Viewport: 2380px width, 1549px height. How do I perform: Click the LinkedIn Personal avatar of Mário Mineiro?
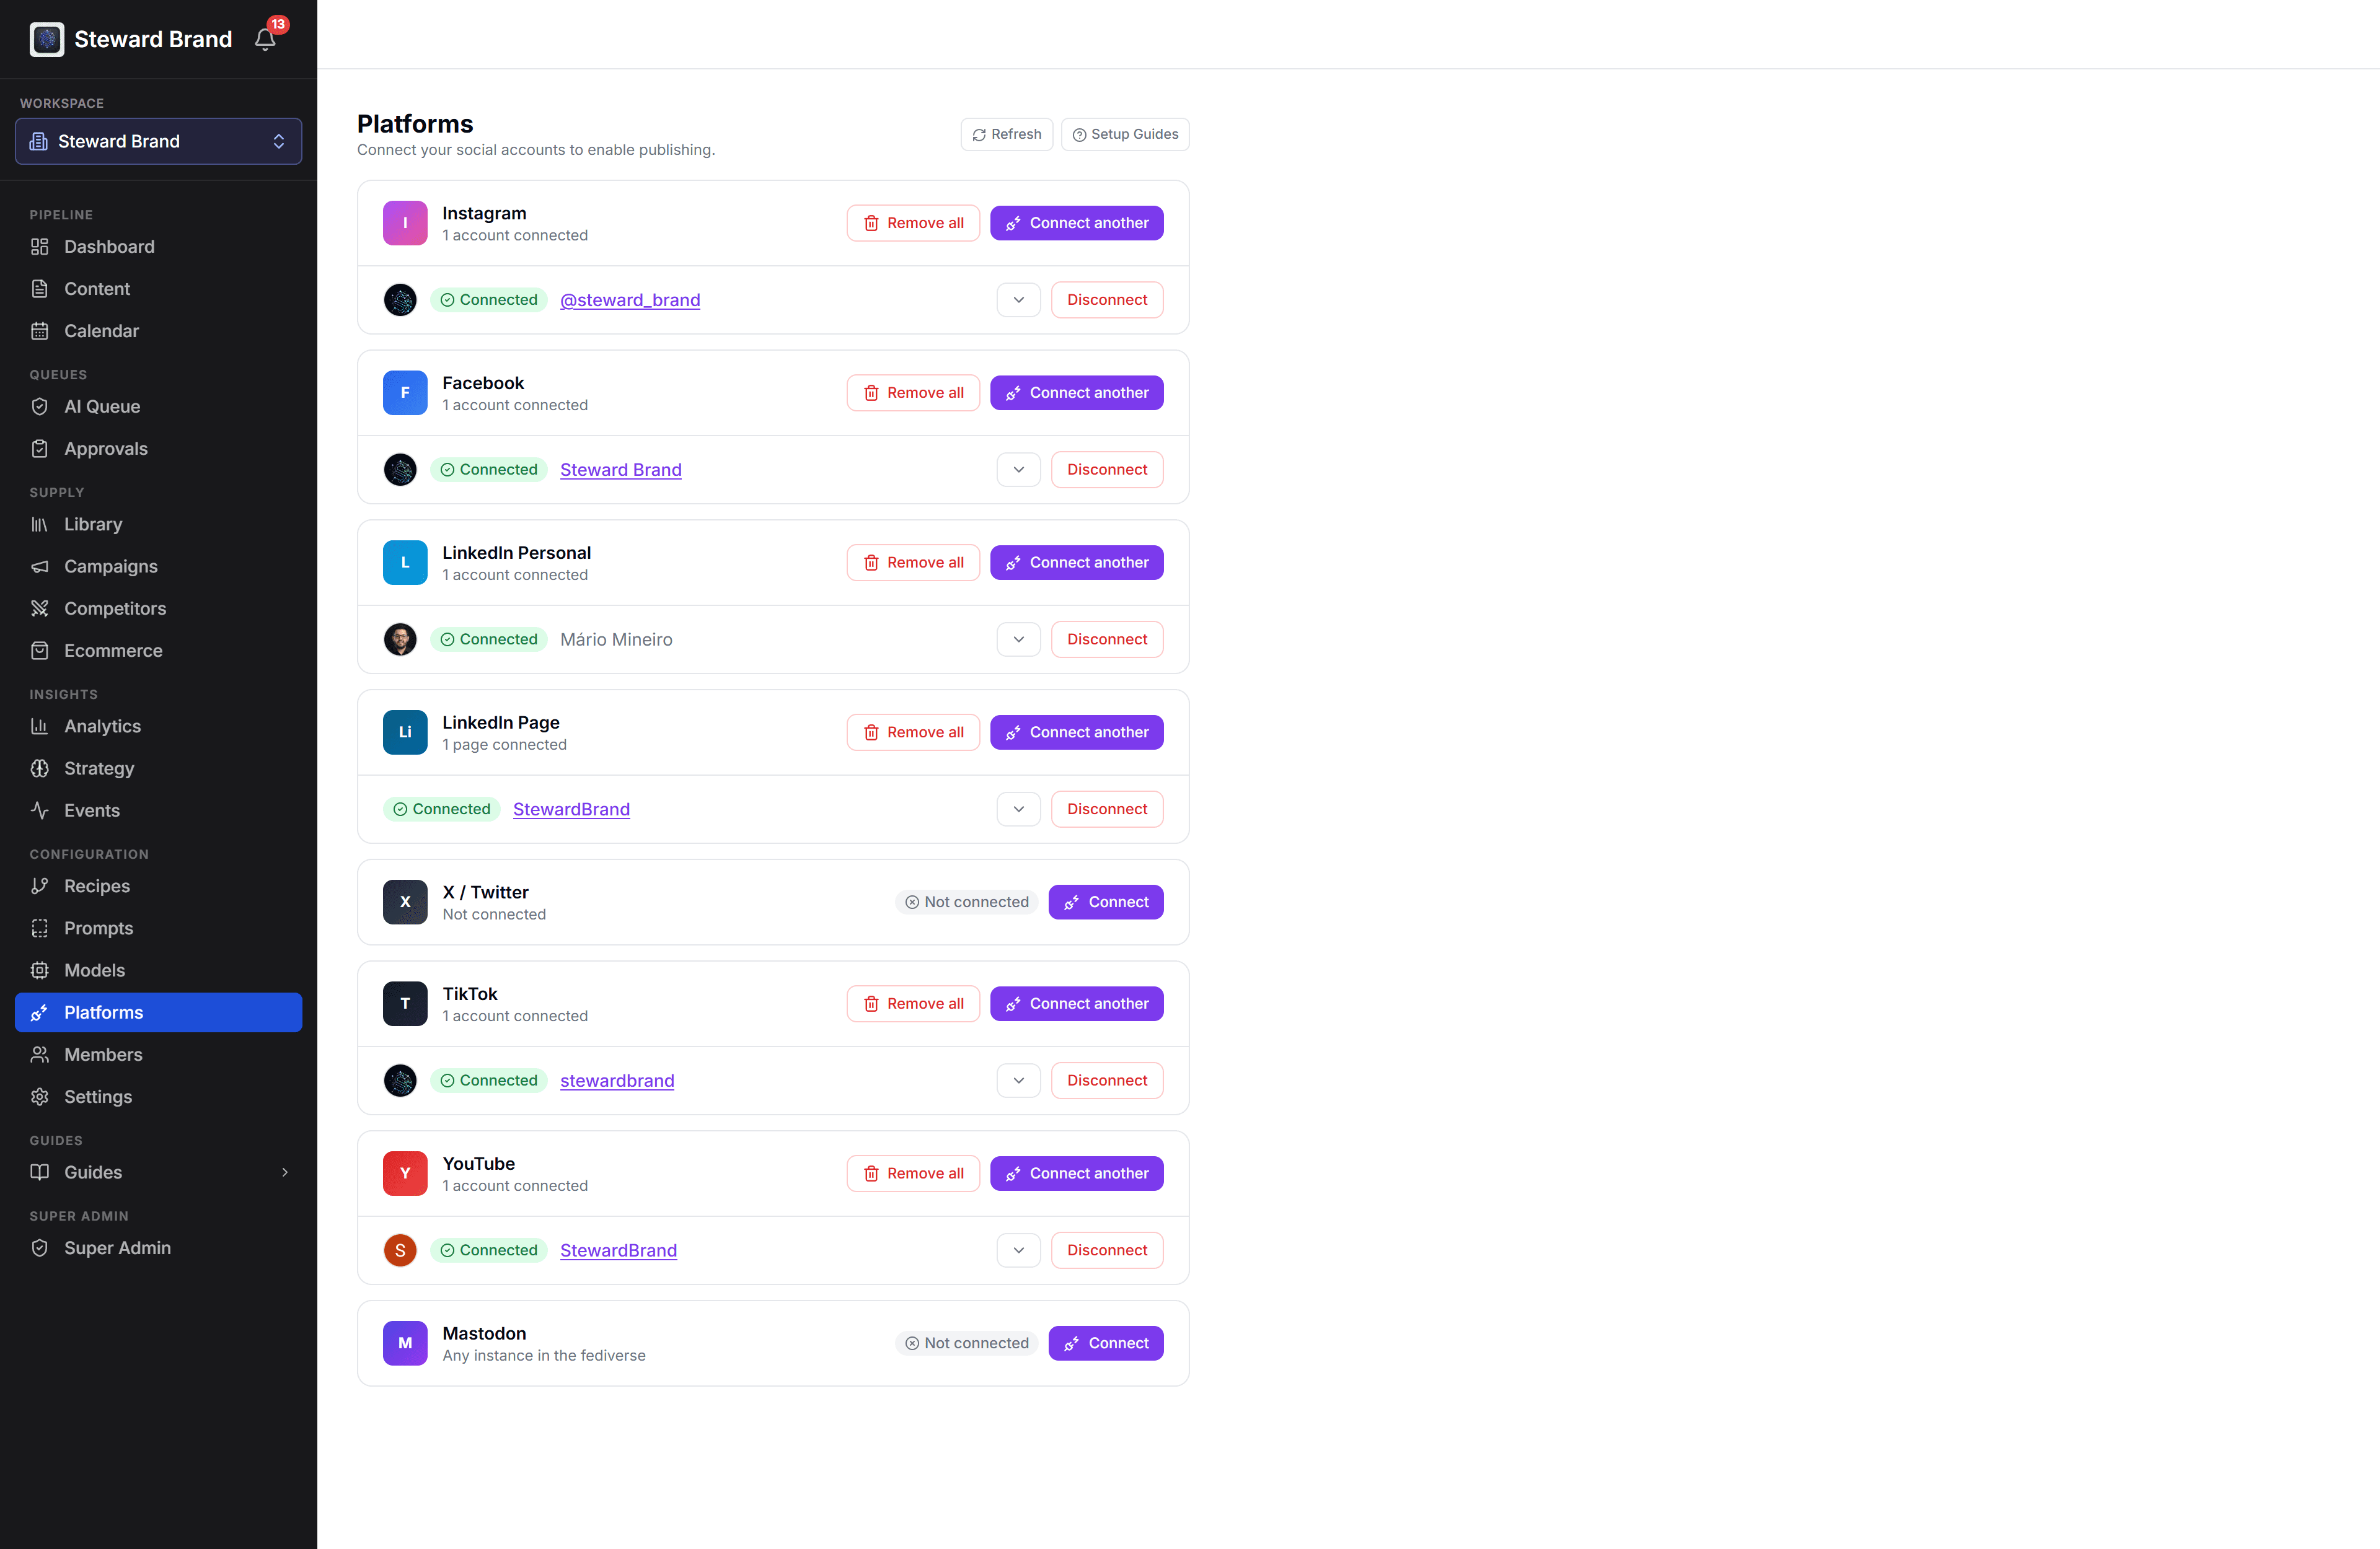click(x=400, y=639)
